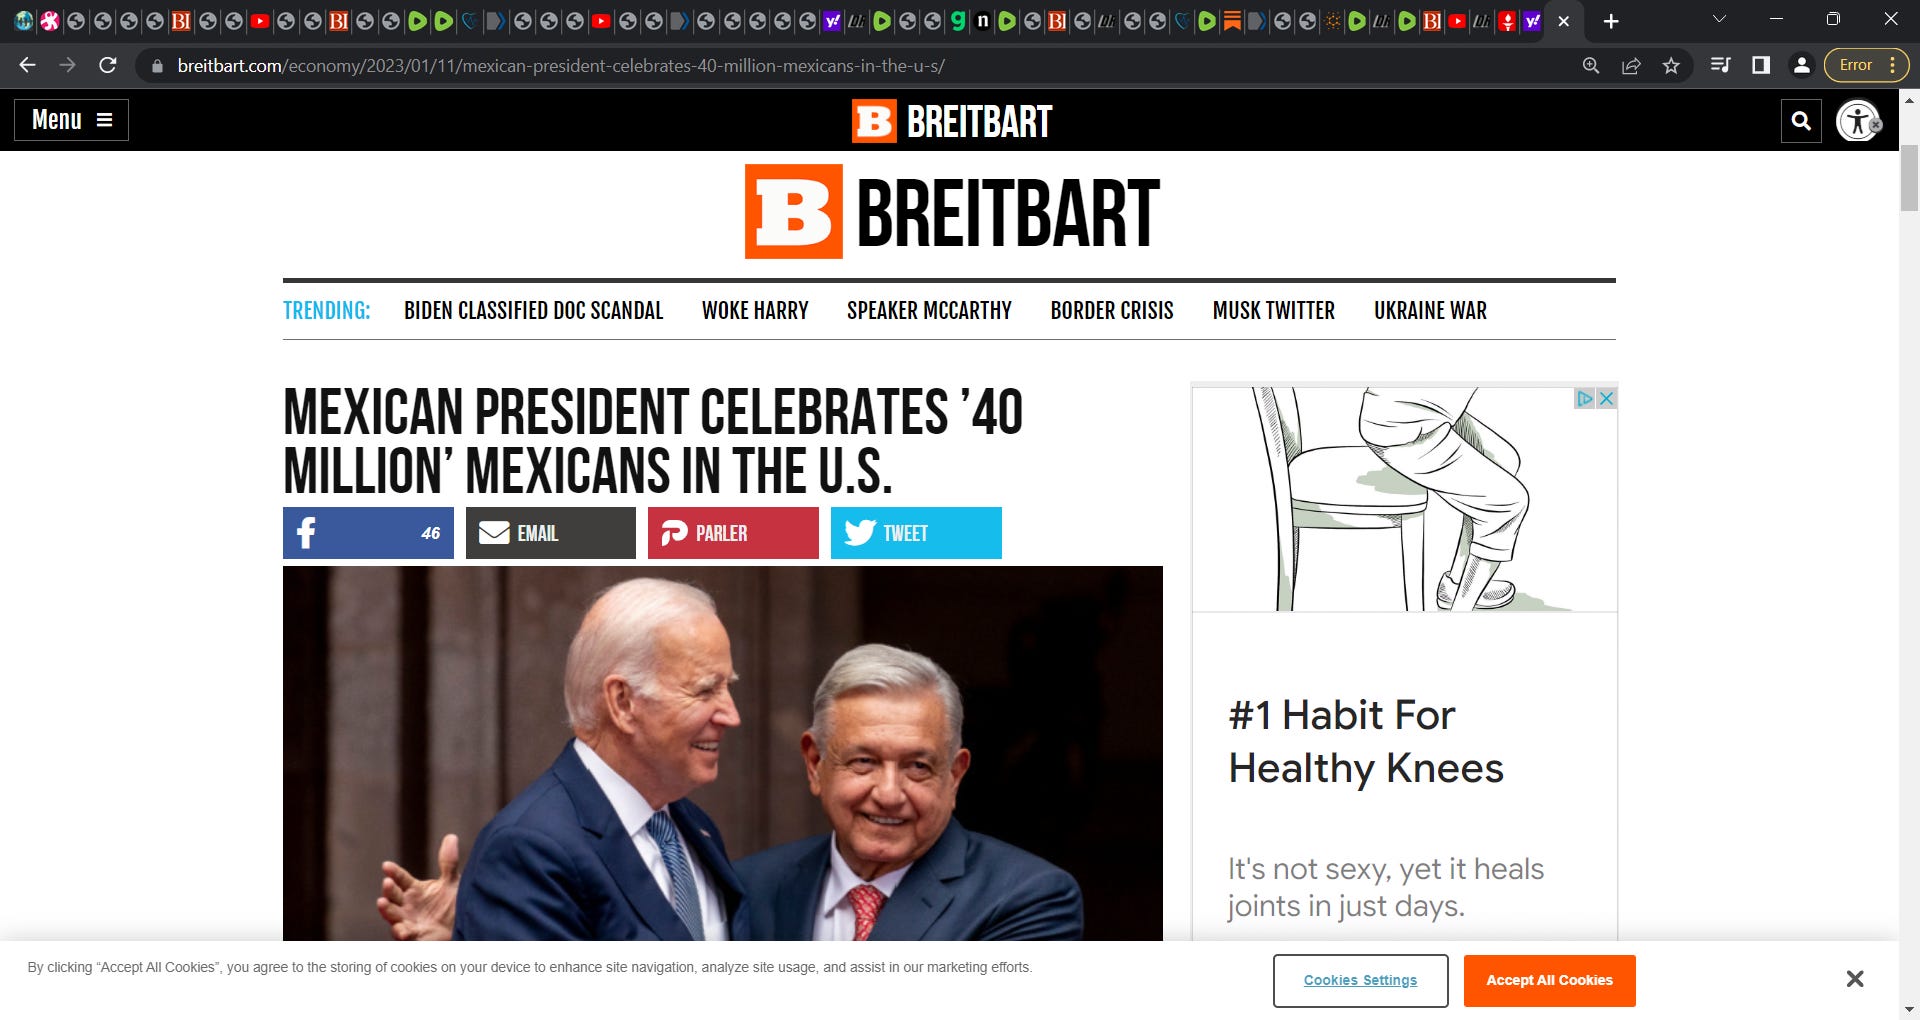This screenshot has width=1920, height=1020.
Task: Open the Woke Harry trending link
Action: [x=755, y=311]
